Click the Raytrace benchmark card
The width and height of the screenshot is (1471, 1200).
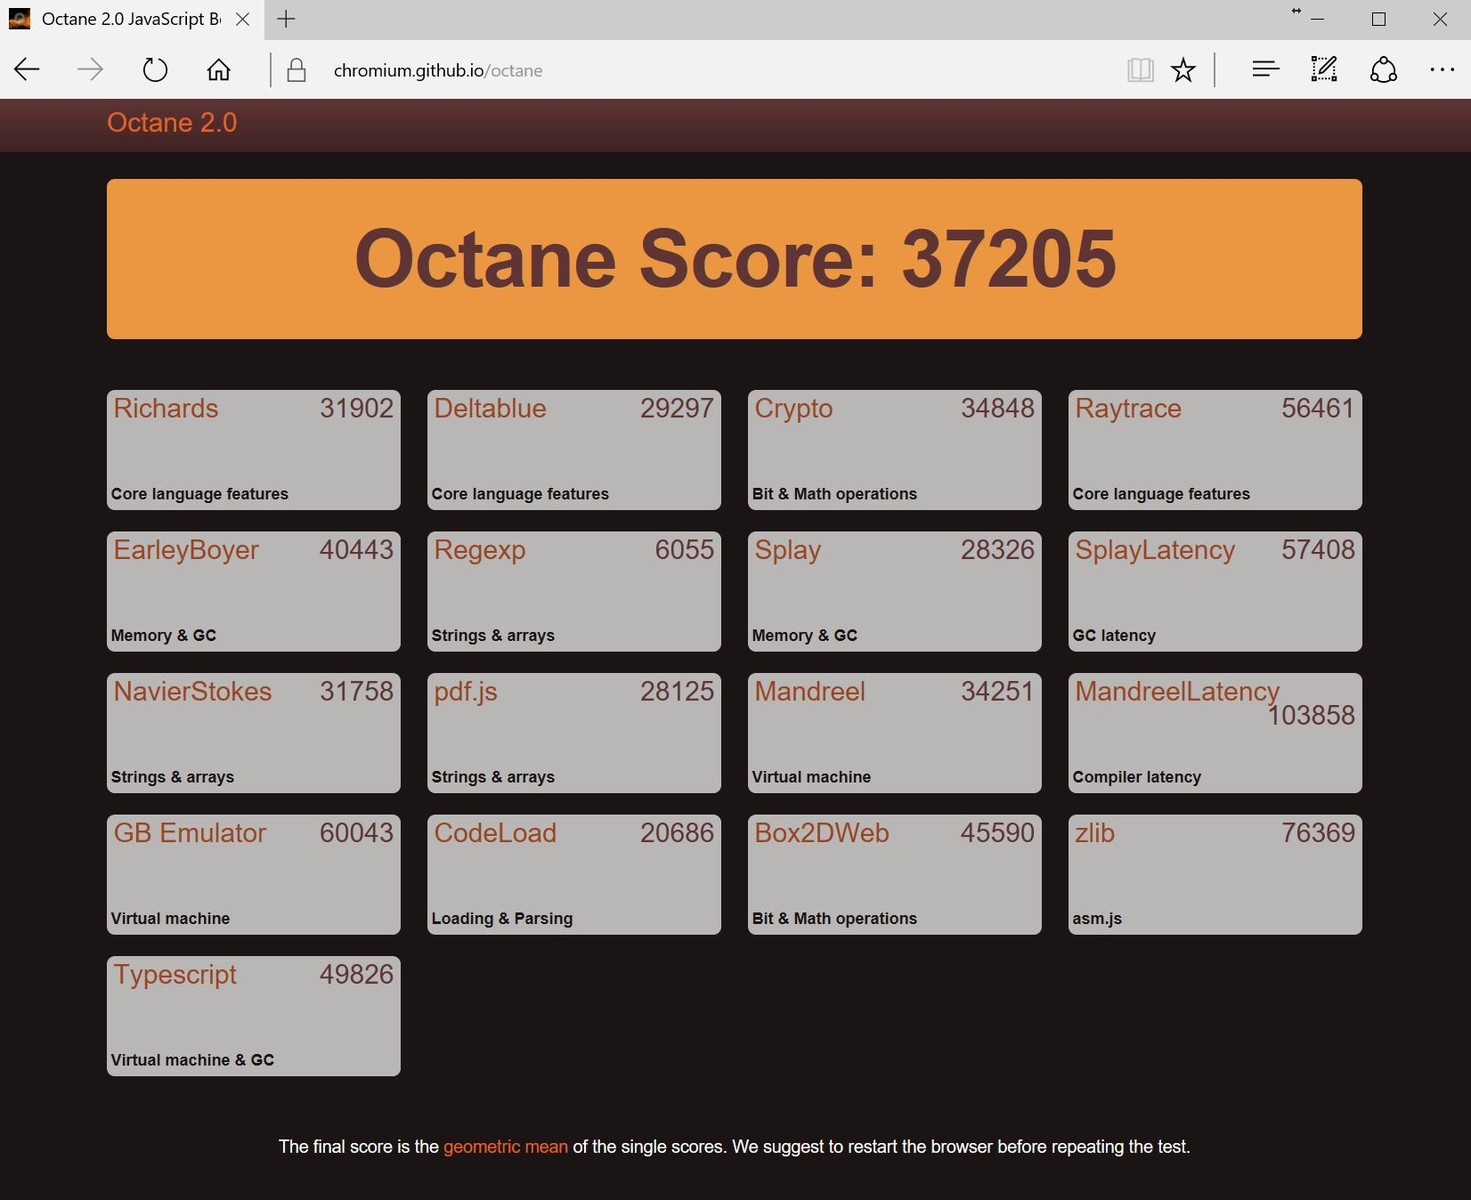[x=1215, y=450]
